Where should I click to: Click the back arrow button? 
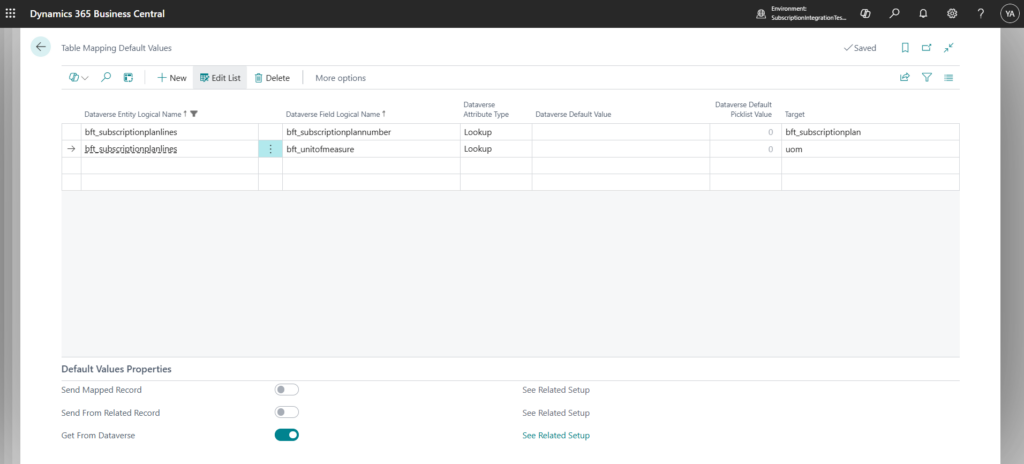(41, 47)
